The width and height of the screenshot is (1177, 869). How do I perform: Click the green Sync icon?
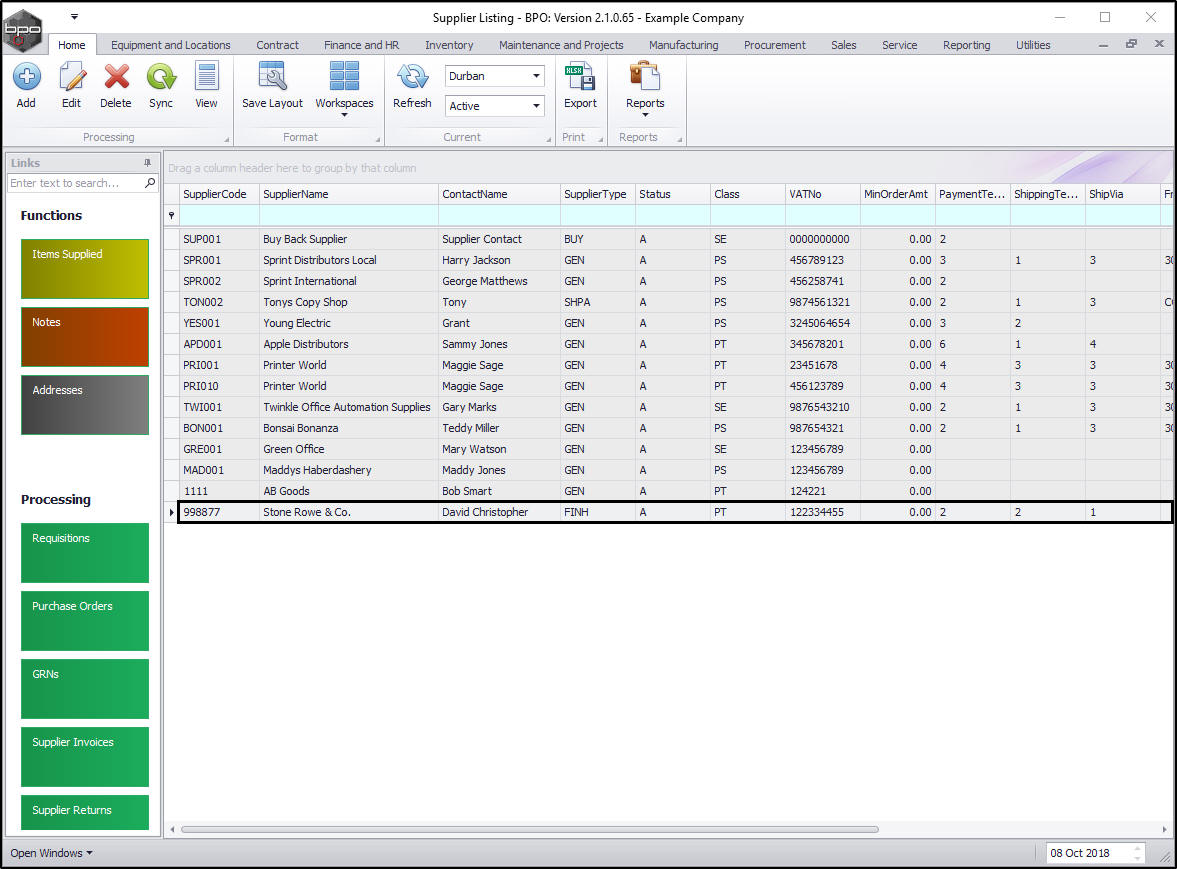click(160, 78)
